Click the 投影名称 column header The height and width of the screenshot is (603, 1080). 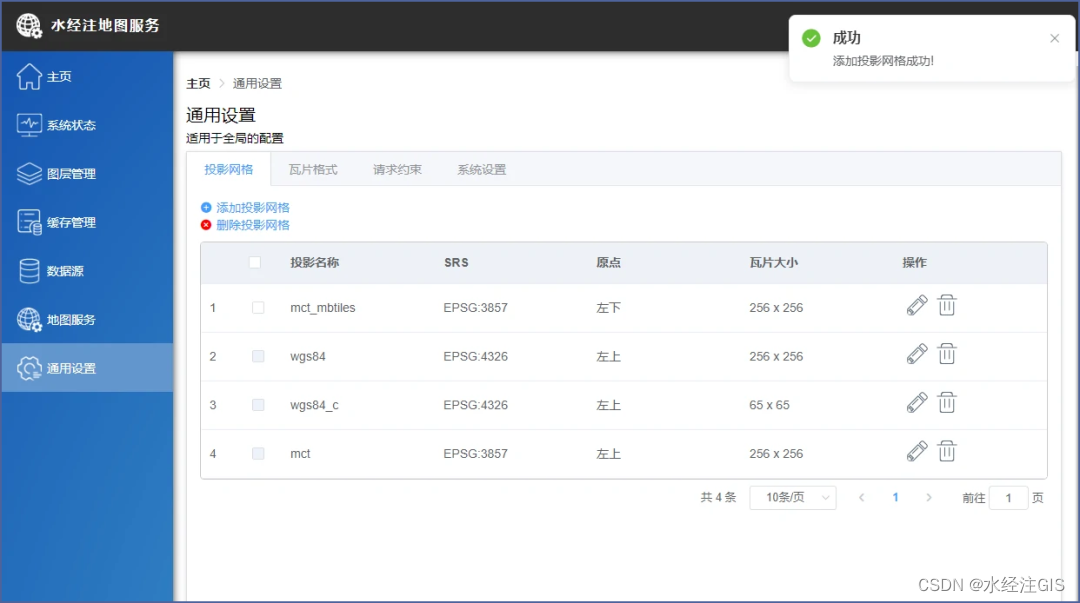[x=315, y=263]
